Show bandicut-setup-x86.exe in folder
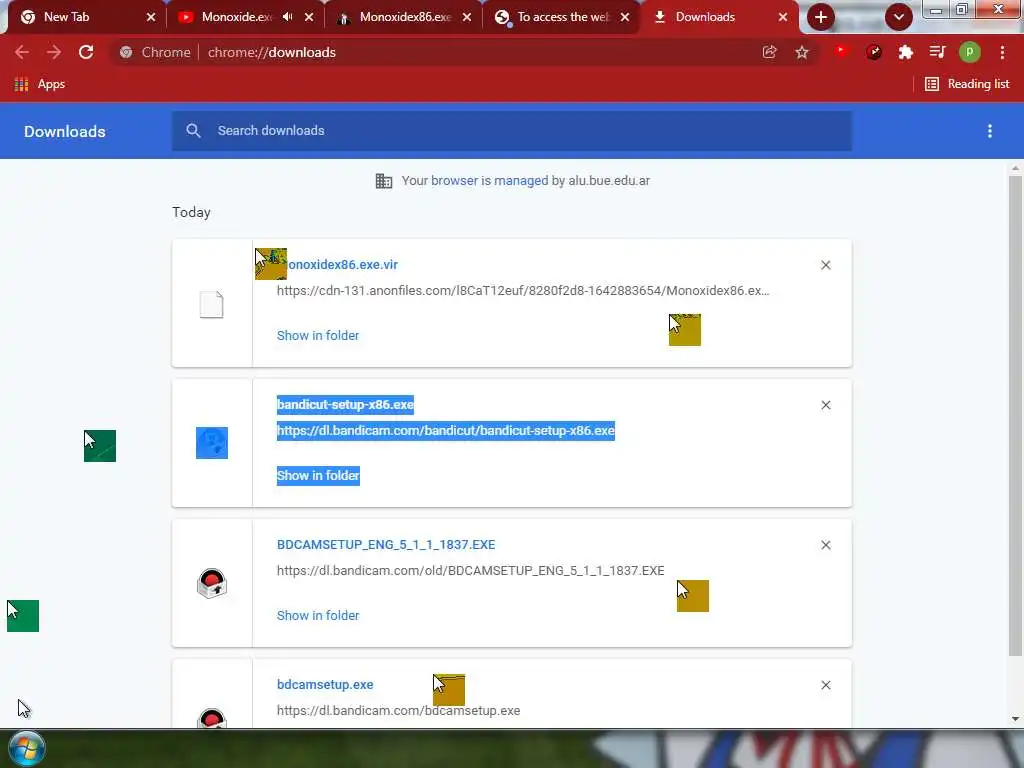 tap(318, 475)
